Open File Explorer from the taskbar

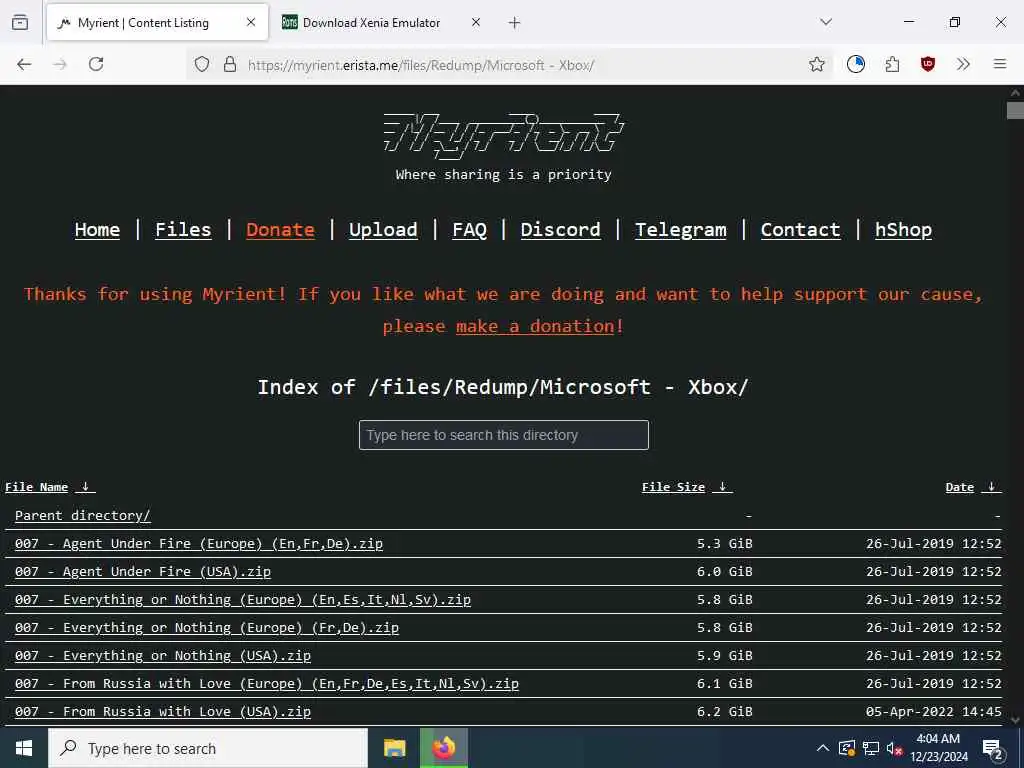(x=394, y=748)
